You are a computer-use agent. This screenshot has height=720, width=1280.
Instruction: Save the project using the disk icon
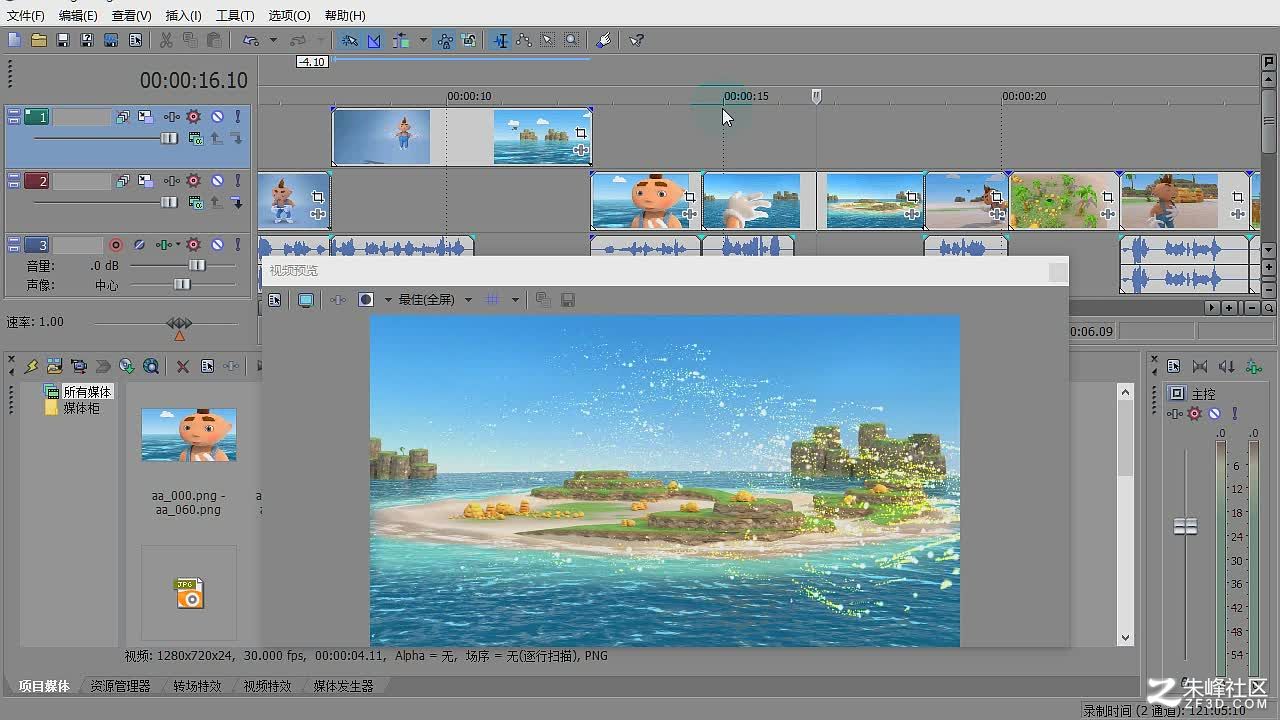coord(62,40)
